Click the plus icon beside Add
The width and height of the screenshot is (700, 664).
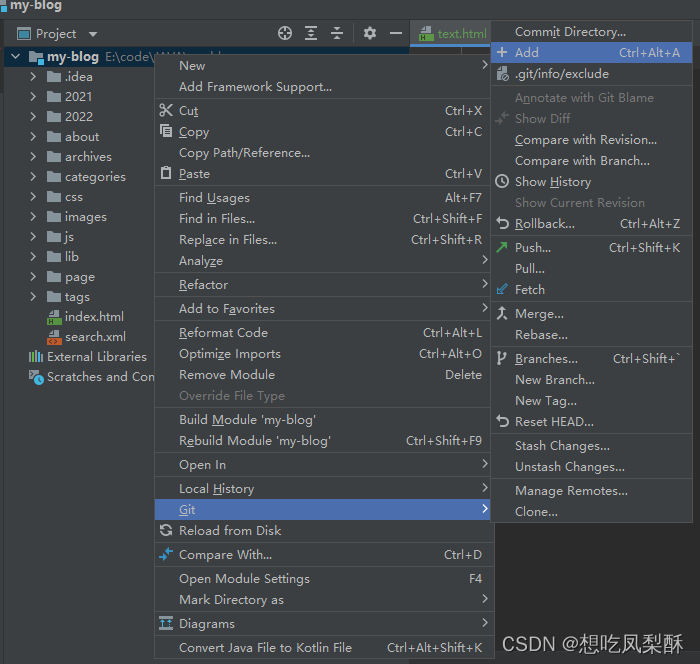coord(502,52)
